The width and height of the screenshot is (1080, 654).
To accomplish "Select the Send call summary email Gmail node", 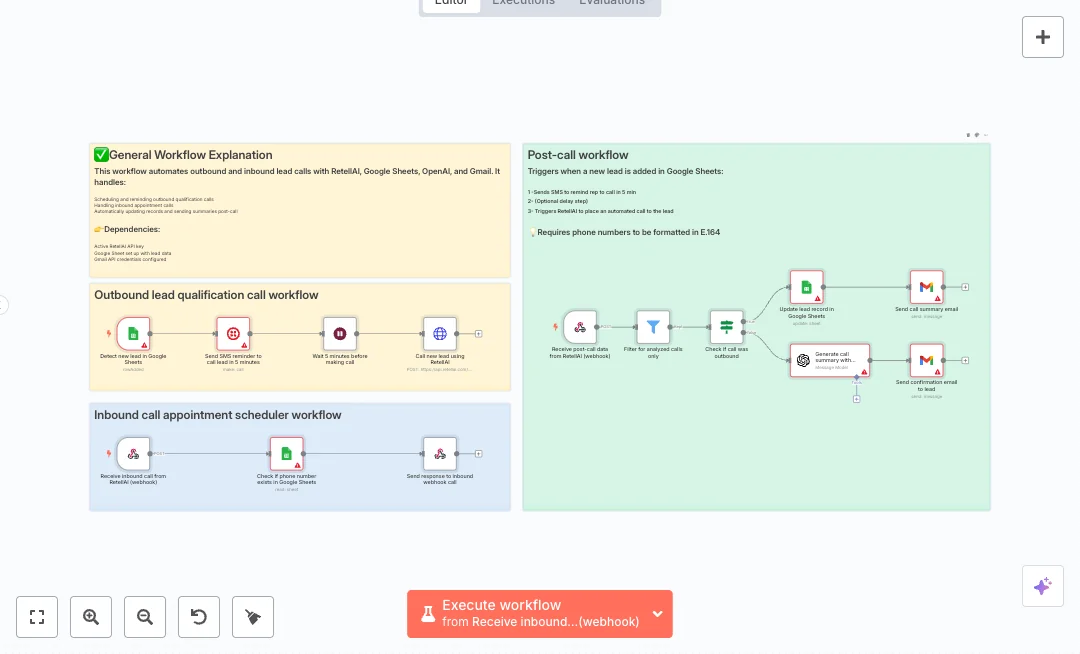I will pyautogui.click(x=926, y=287).
